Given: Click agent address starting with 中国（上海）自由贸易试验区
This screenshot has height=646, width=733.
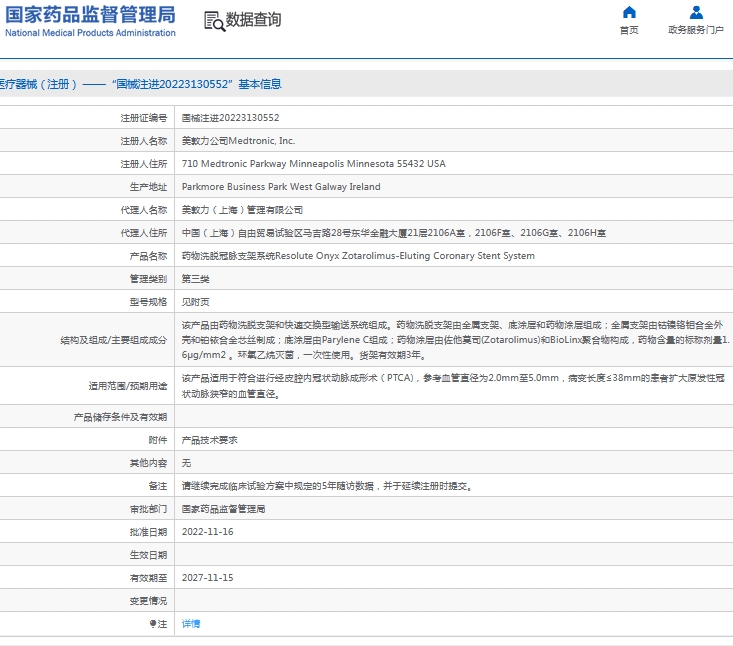Looking at the screenshot, I should pos(394,233).
